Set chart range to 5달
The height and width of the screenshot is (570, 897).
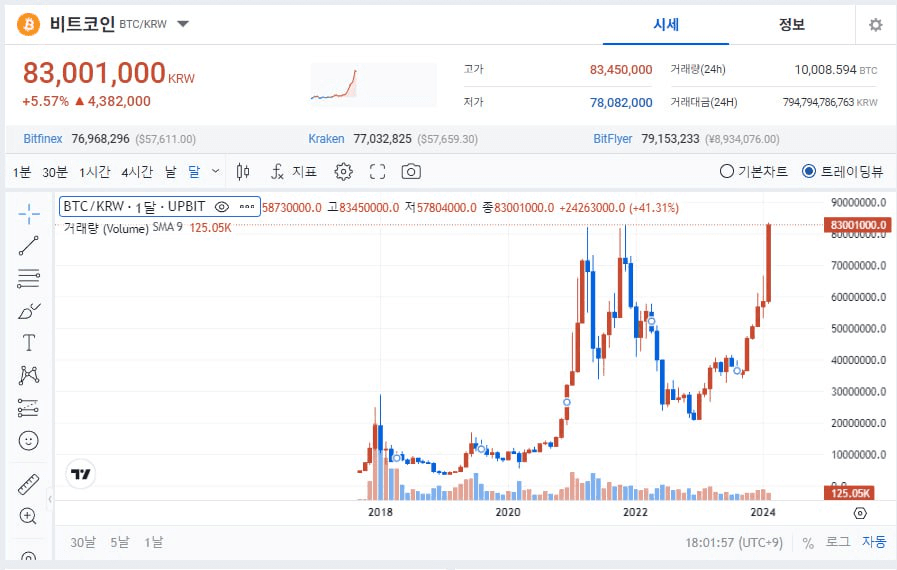(x=120, y=542)
